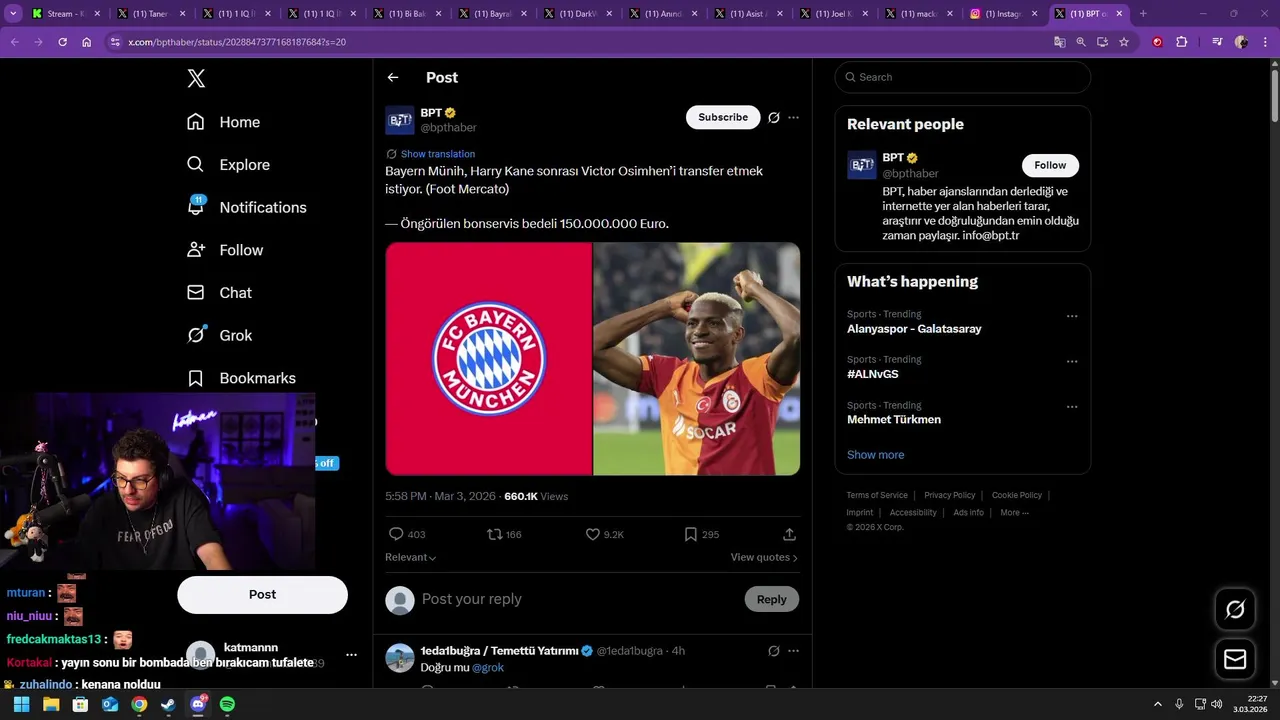Open Chrome's tab search dropdown

pyautogui.click(x=13, y=14)
